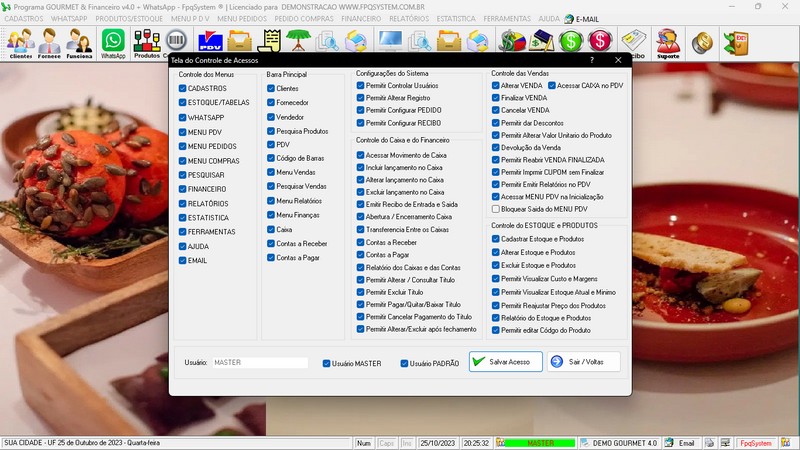Viewport: 800px width, 450px height.
Task: Click the help question mark in dialog title
Action: pos(592,60)
